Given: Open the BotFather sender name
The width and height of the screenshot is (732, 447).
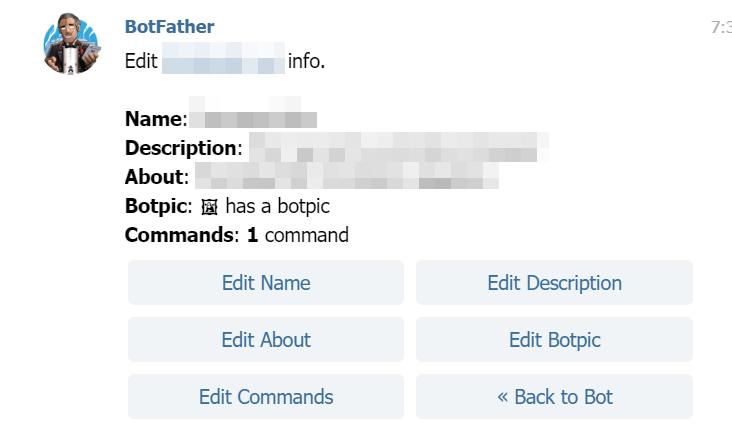Looking at the screenshot, I should pos(169,27).
